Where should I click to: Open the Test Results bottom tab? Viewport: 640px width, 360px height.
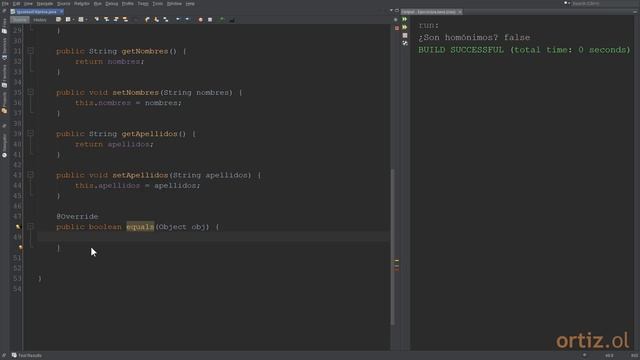(x=27, y=356)
